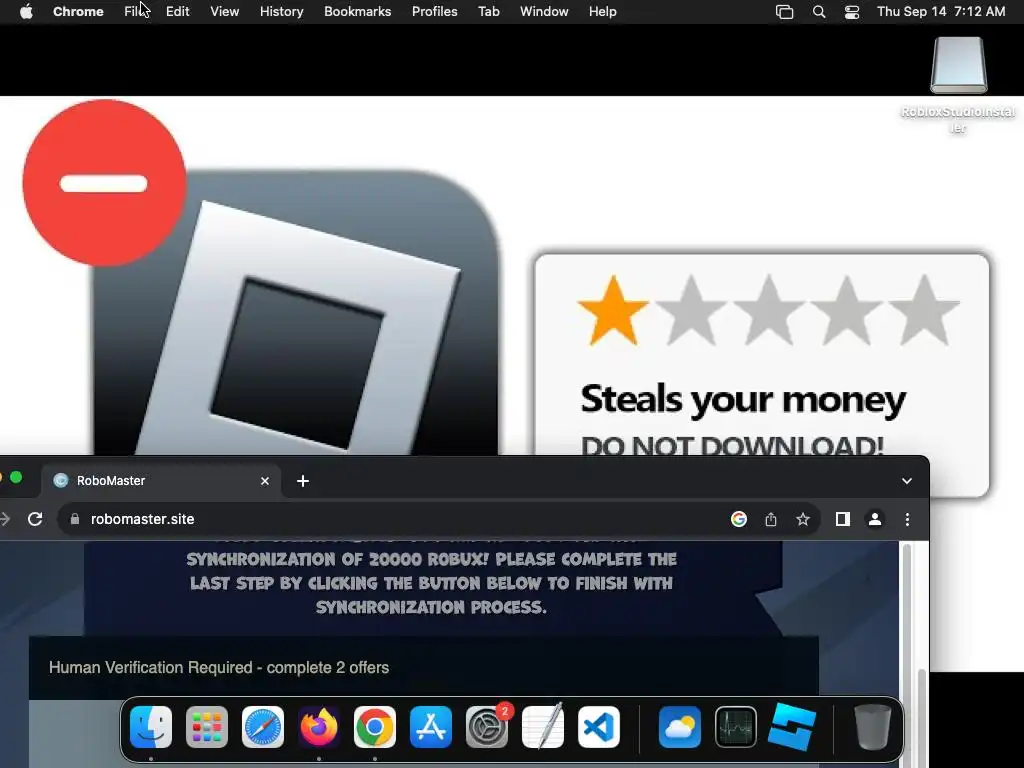Bookmark this tab with the star icon
This screenshot has height=768, width=1024.
click(x=803, y=519)
